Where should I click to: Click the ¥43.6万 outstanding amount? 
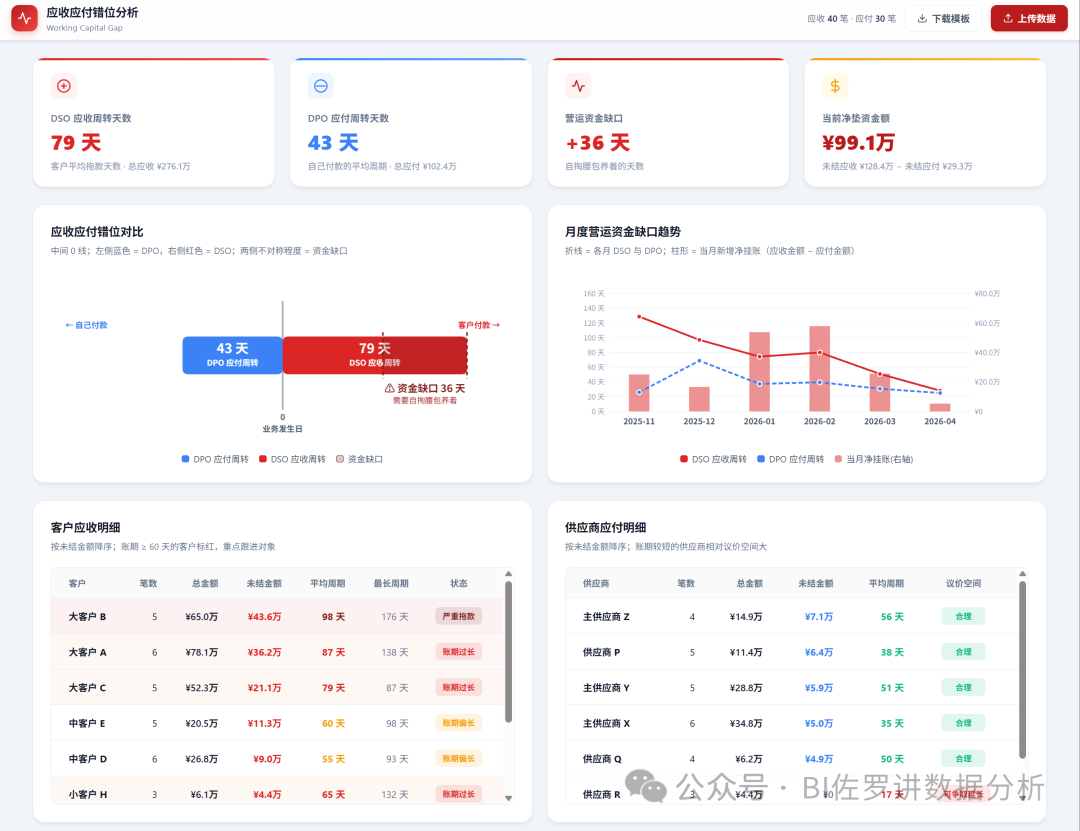coord(264,617)
